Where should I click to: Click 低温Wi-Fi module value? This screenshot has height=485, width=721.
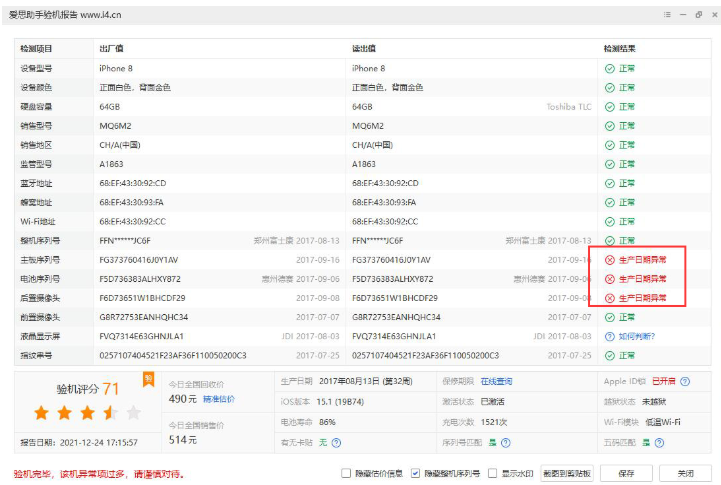tap(663, 422)
